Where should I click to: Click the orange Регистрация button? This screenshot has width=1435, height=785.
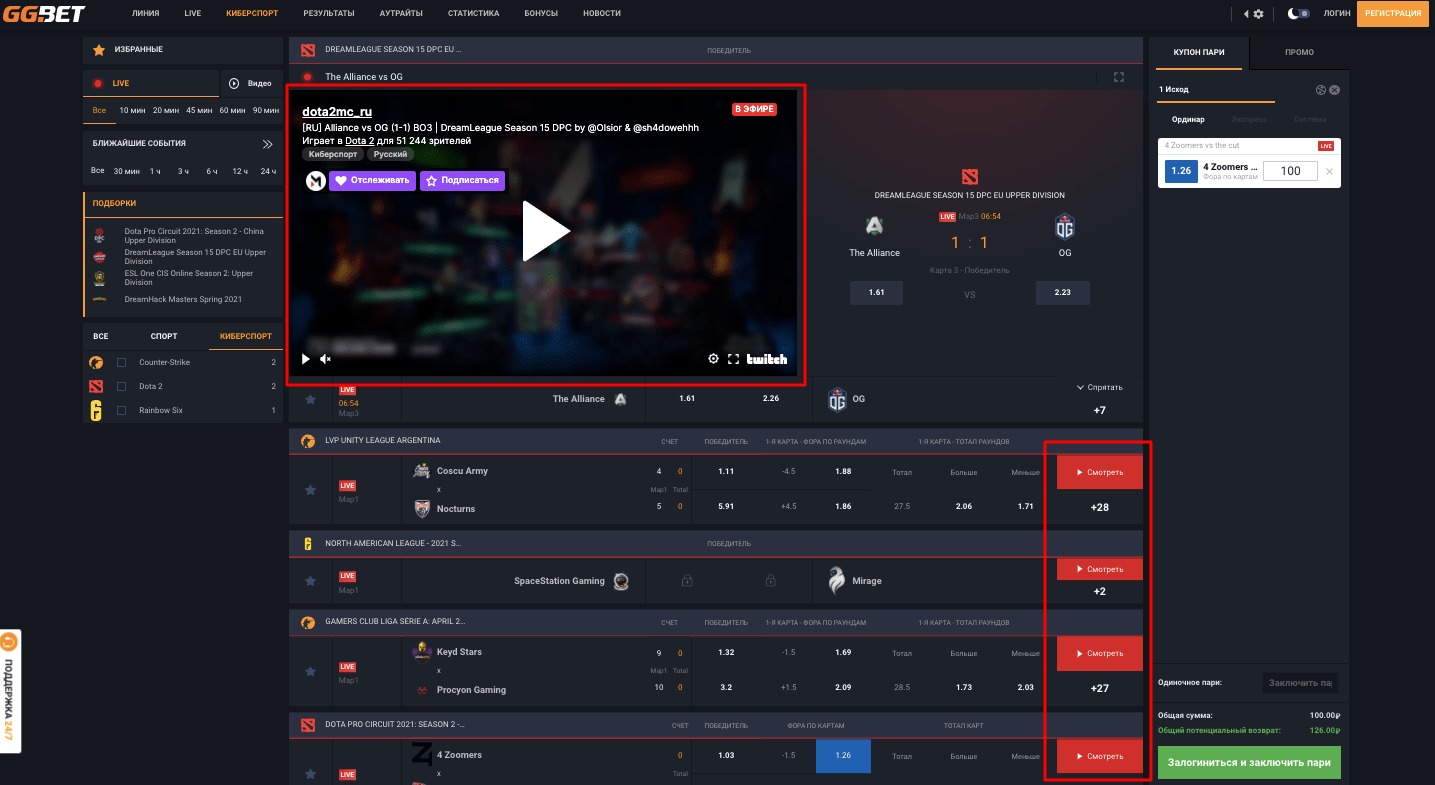point(1393,14)
